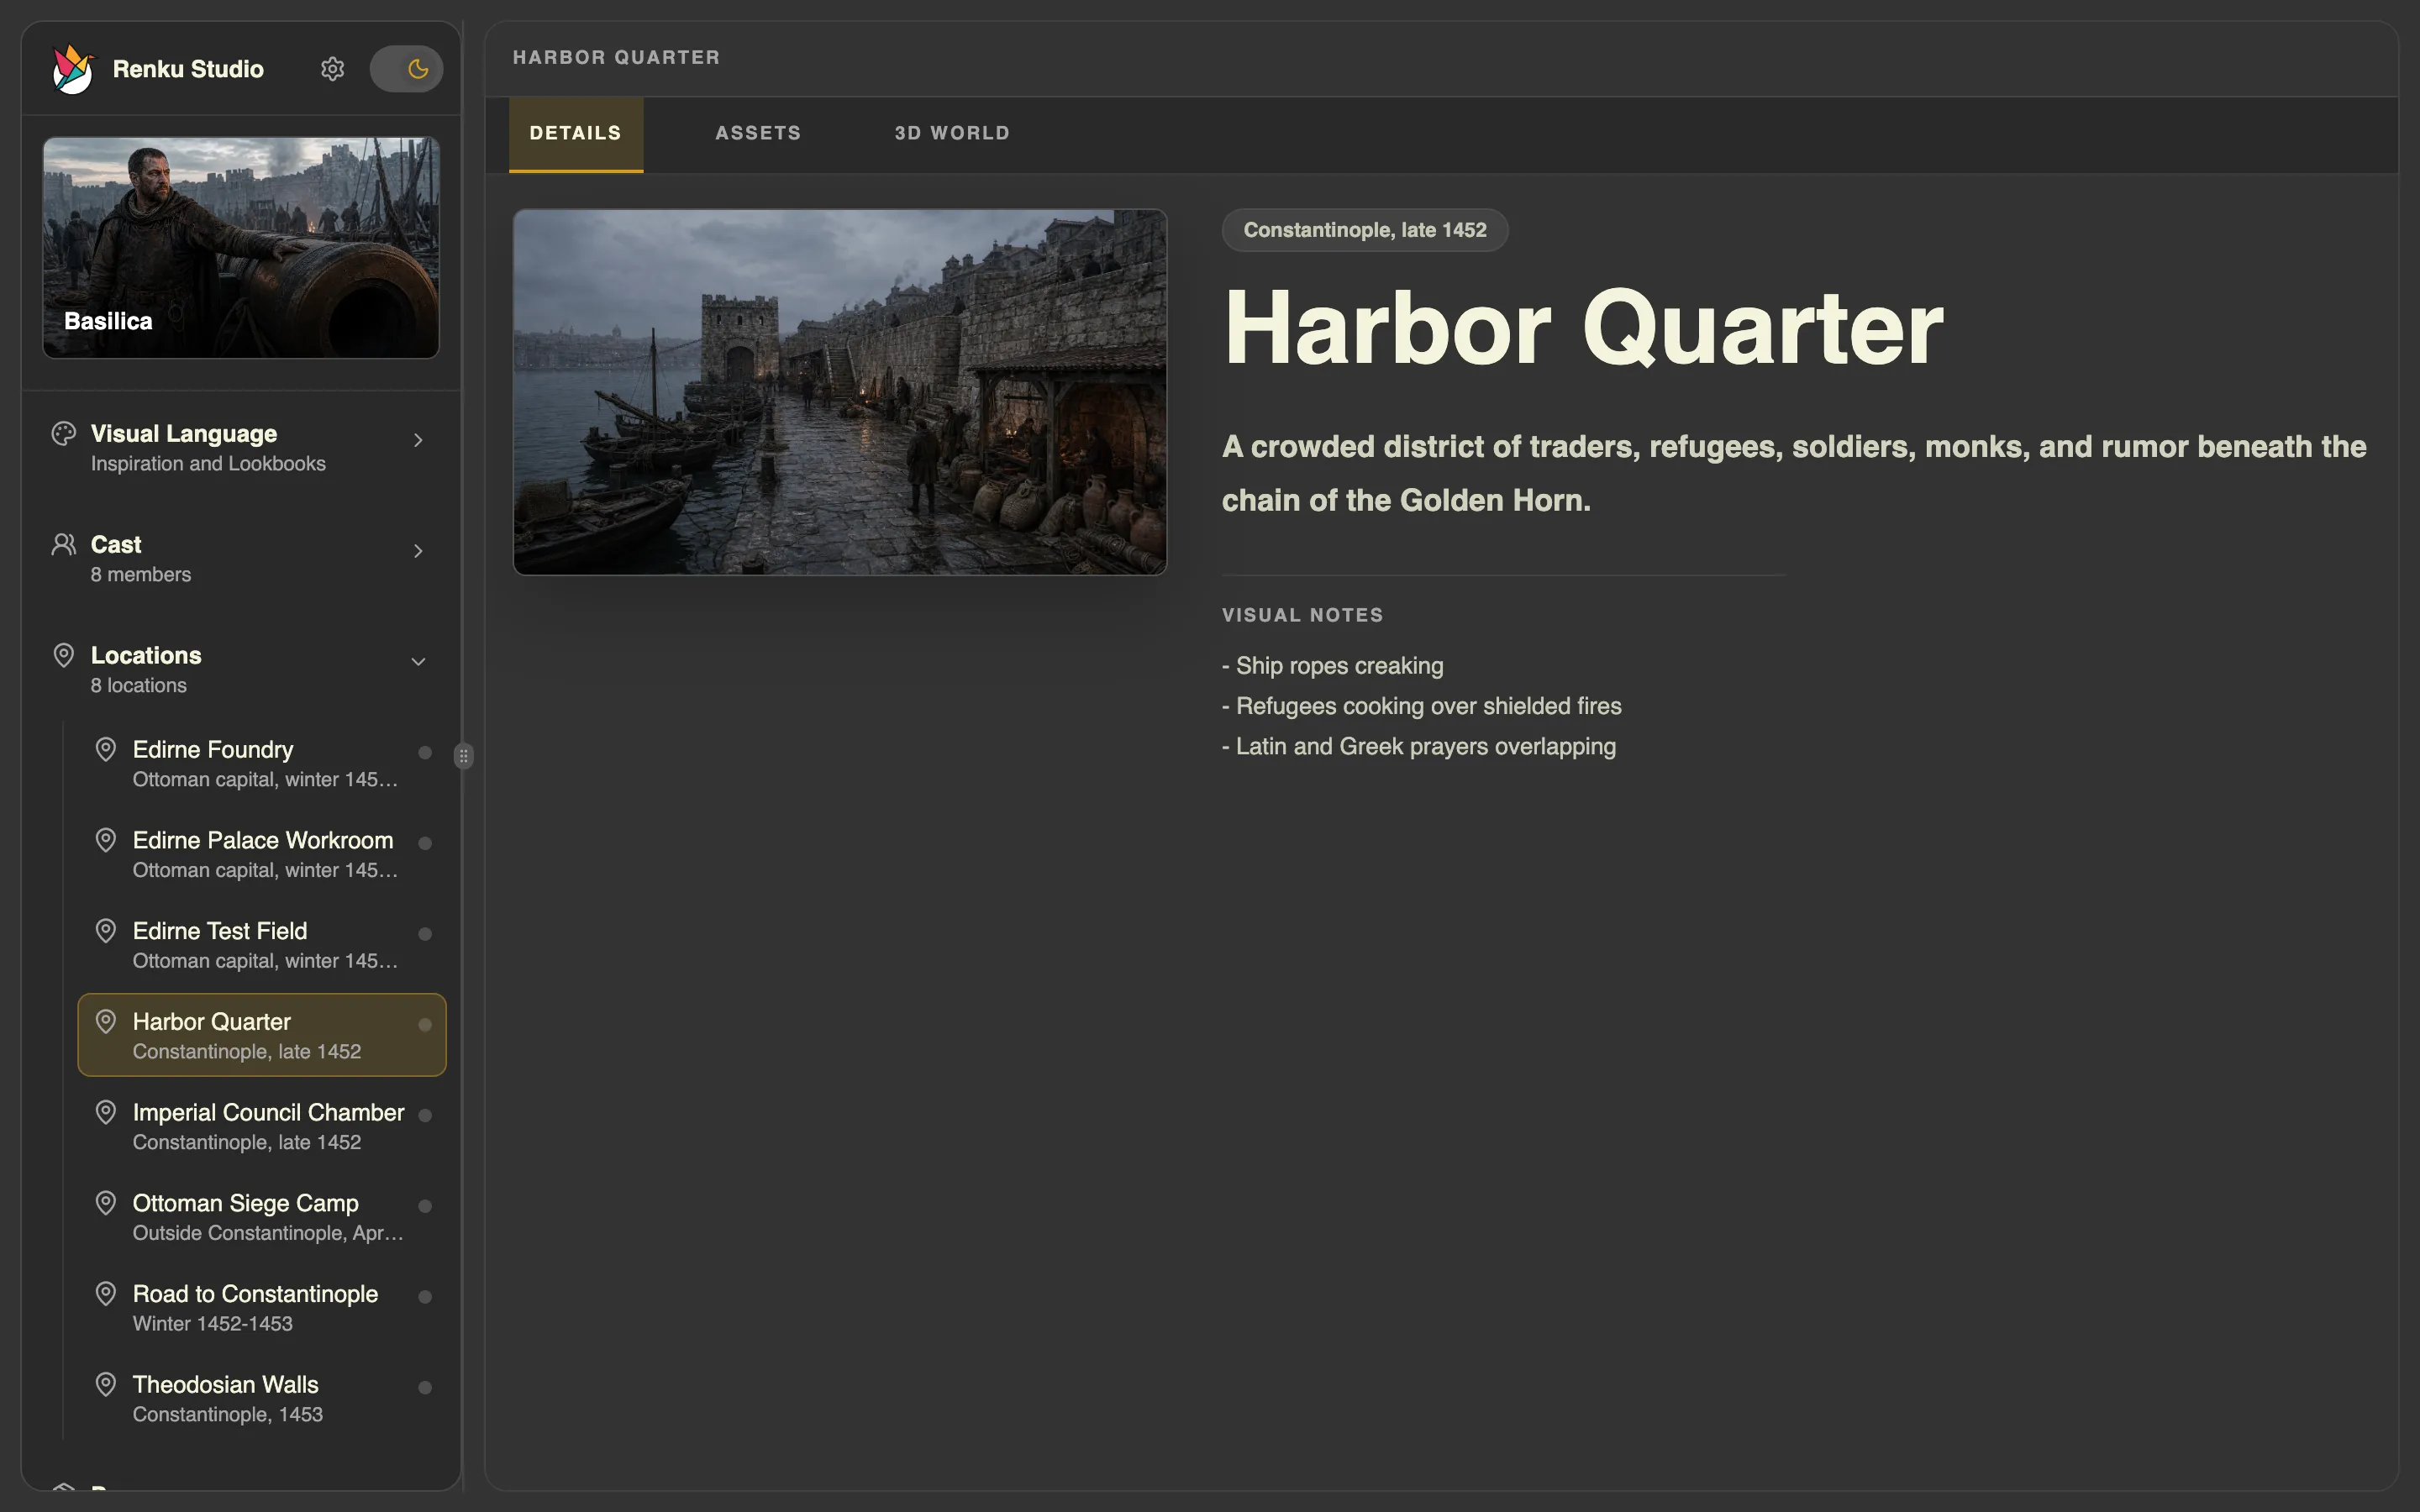Open the Harbor Quarter location image
The image size is (2420, 1512).
pyautogui.click(x=840, y=392)
